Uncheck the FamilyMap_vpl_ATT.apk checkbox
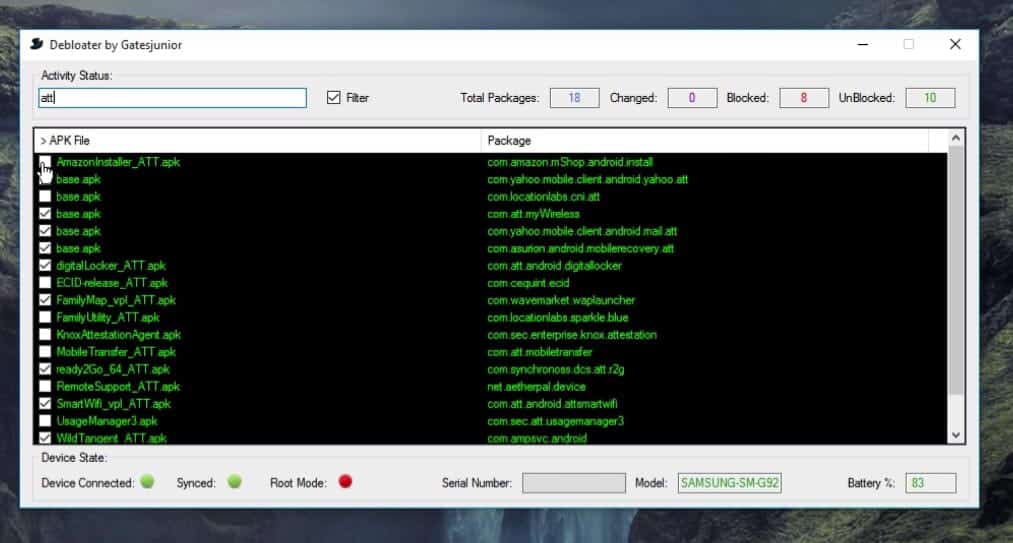Viewport: 1013px width, 543px height. pyautogui.click(x=45, y=300)
